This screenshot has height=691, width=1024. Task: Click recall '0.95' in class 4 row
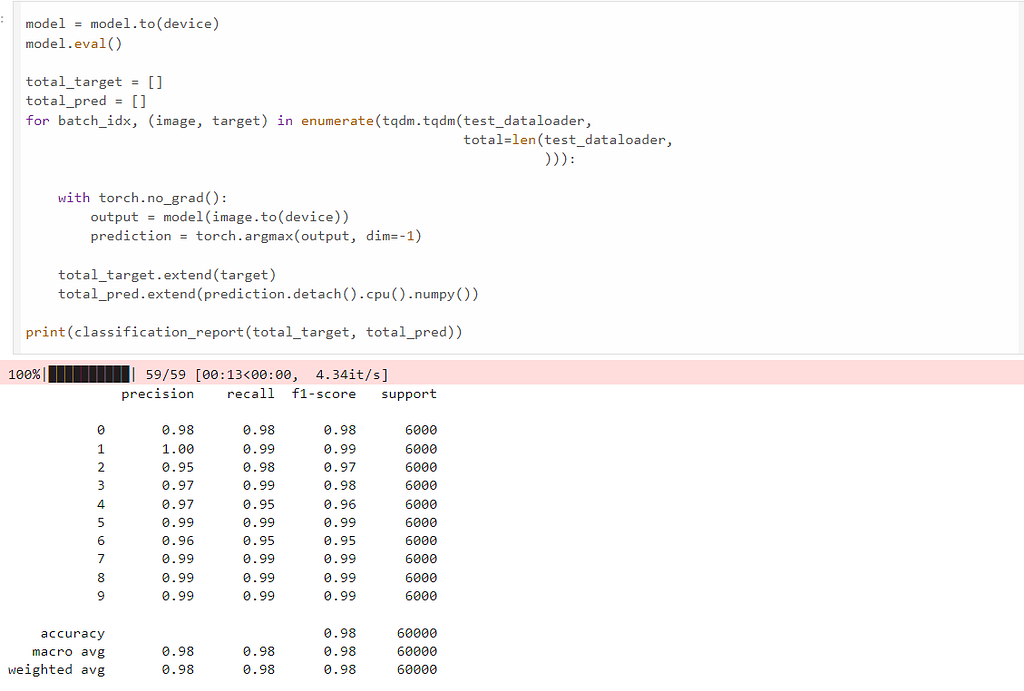259,504
